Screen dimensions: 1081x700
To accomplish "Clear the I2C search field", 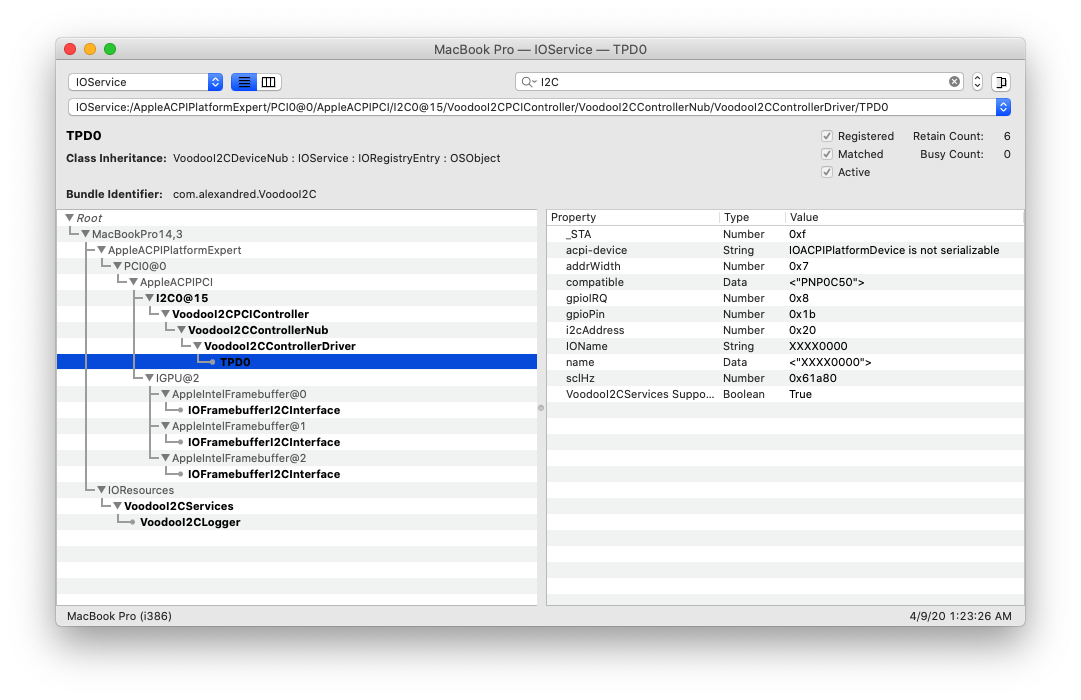I will pyautogui.click(x=954, y=81).
